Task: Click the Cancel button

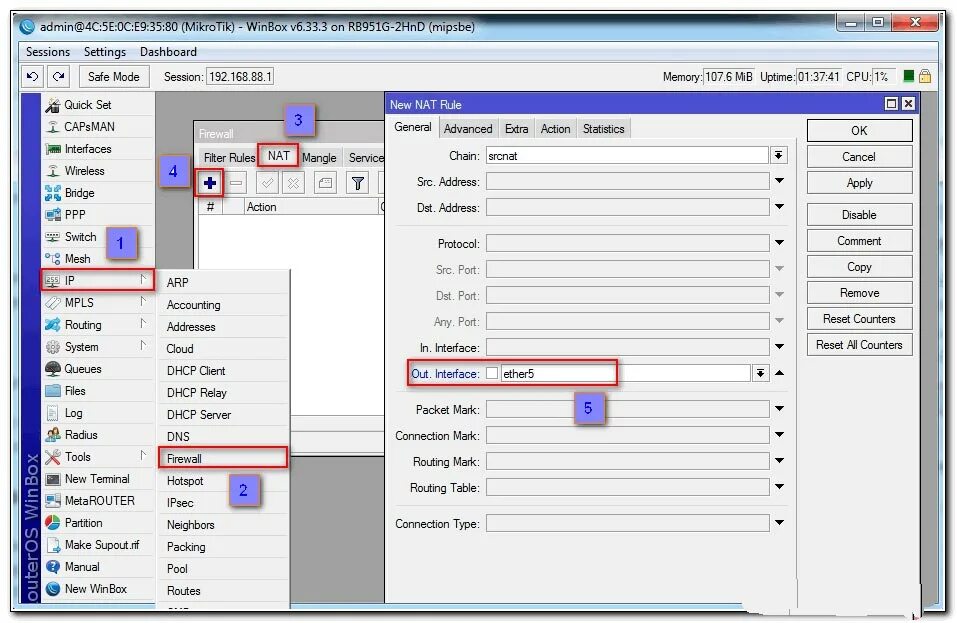Action: tap(859, 157)
